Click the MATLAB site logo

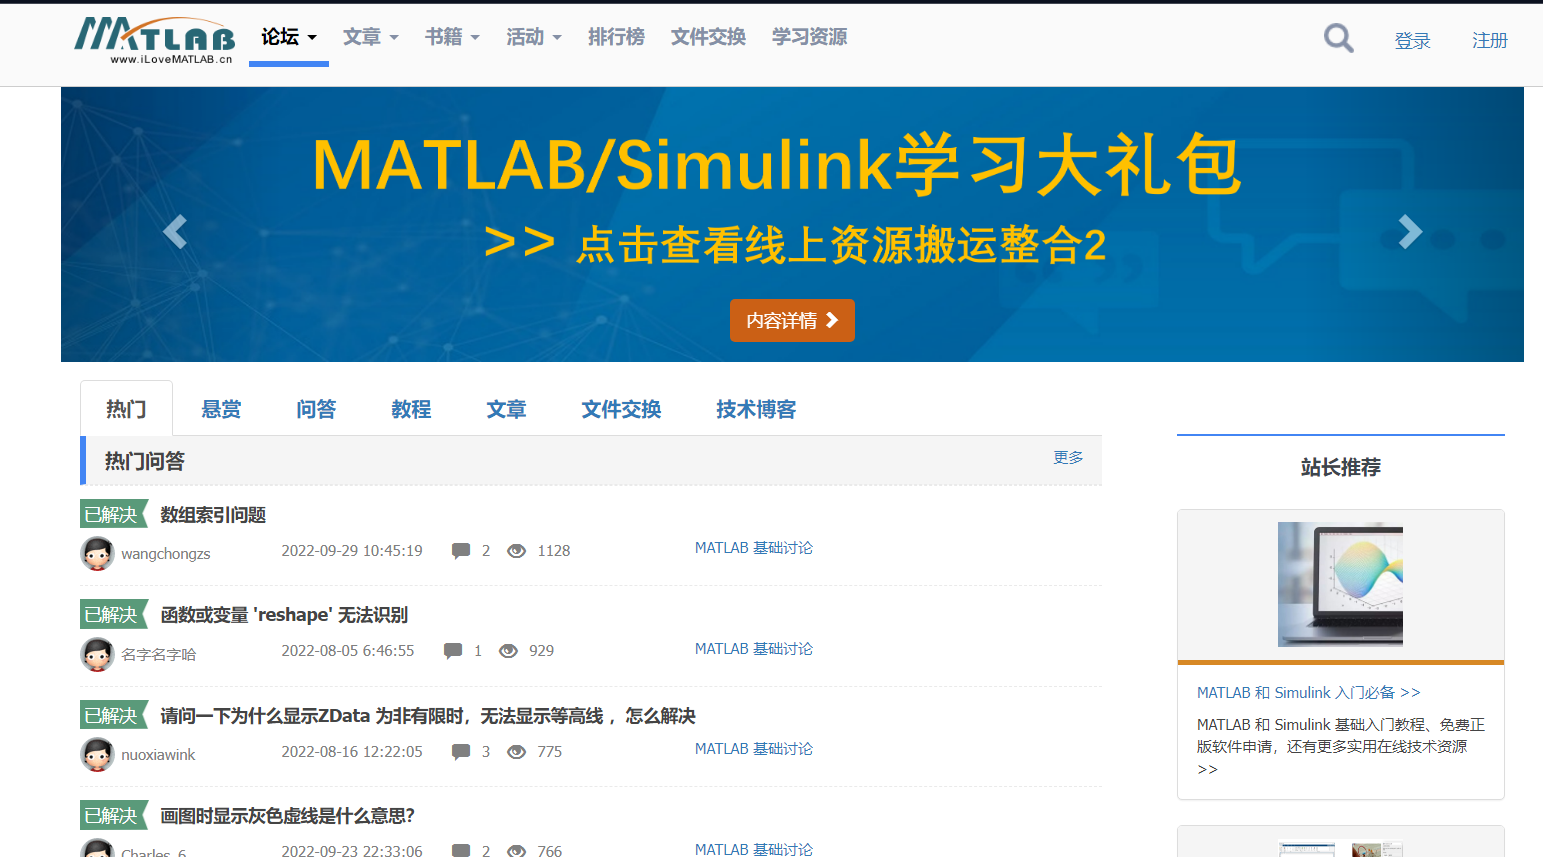point(155,40)
